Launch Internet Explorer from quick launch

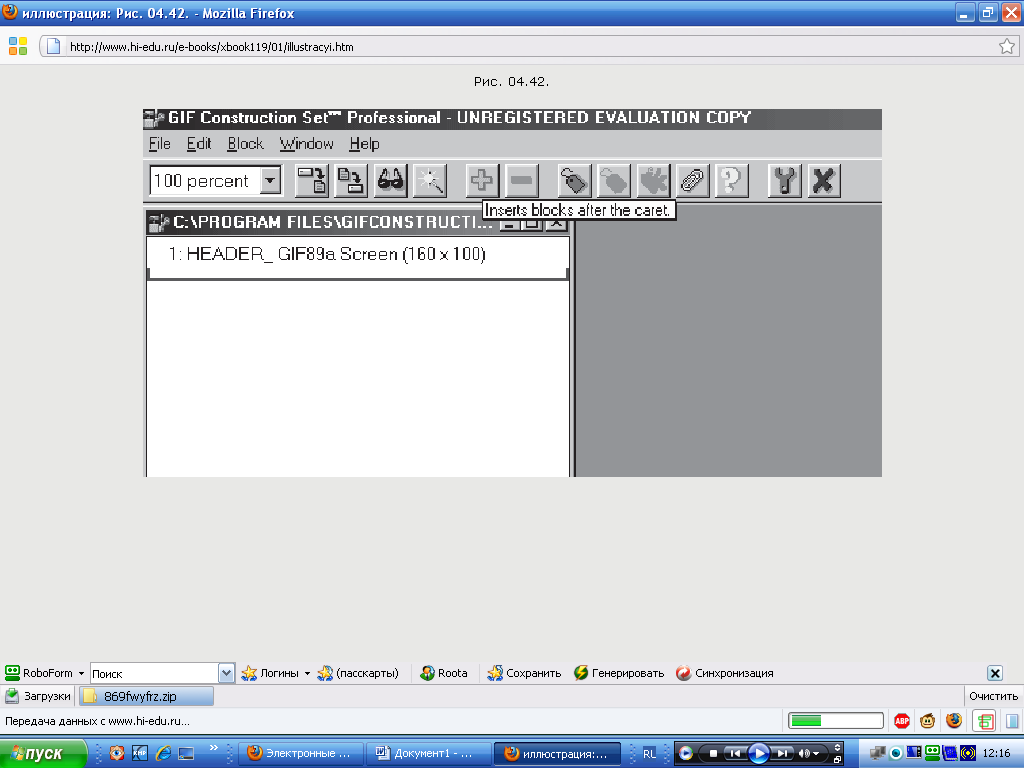coord(163,753)
